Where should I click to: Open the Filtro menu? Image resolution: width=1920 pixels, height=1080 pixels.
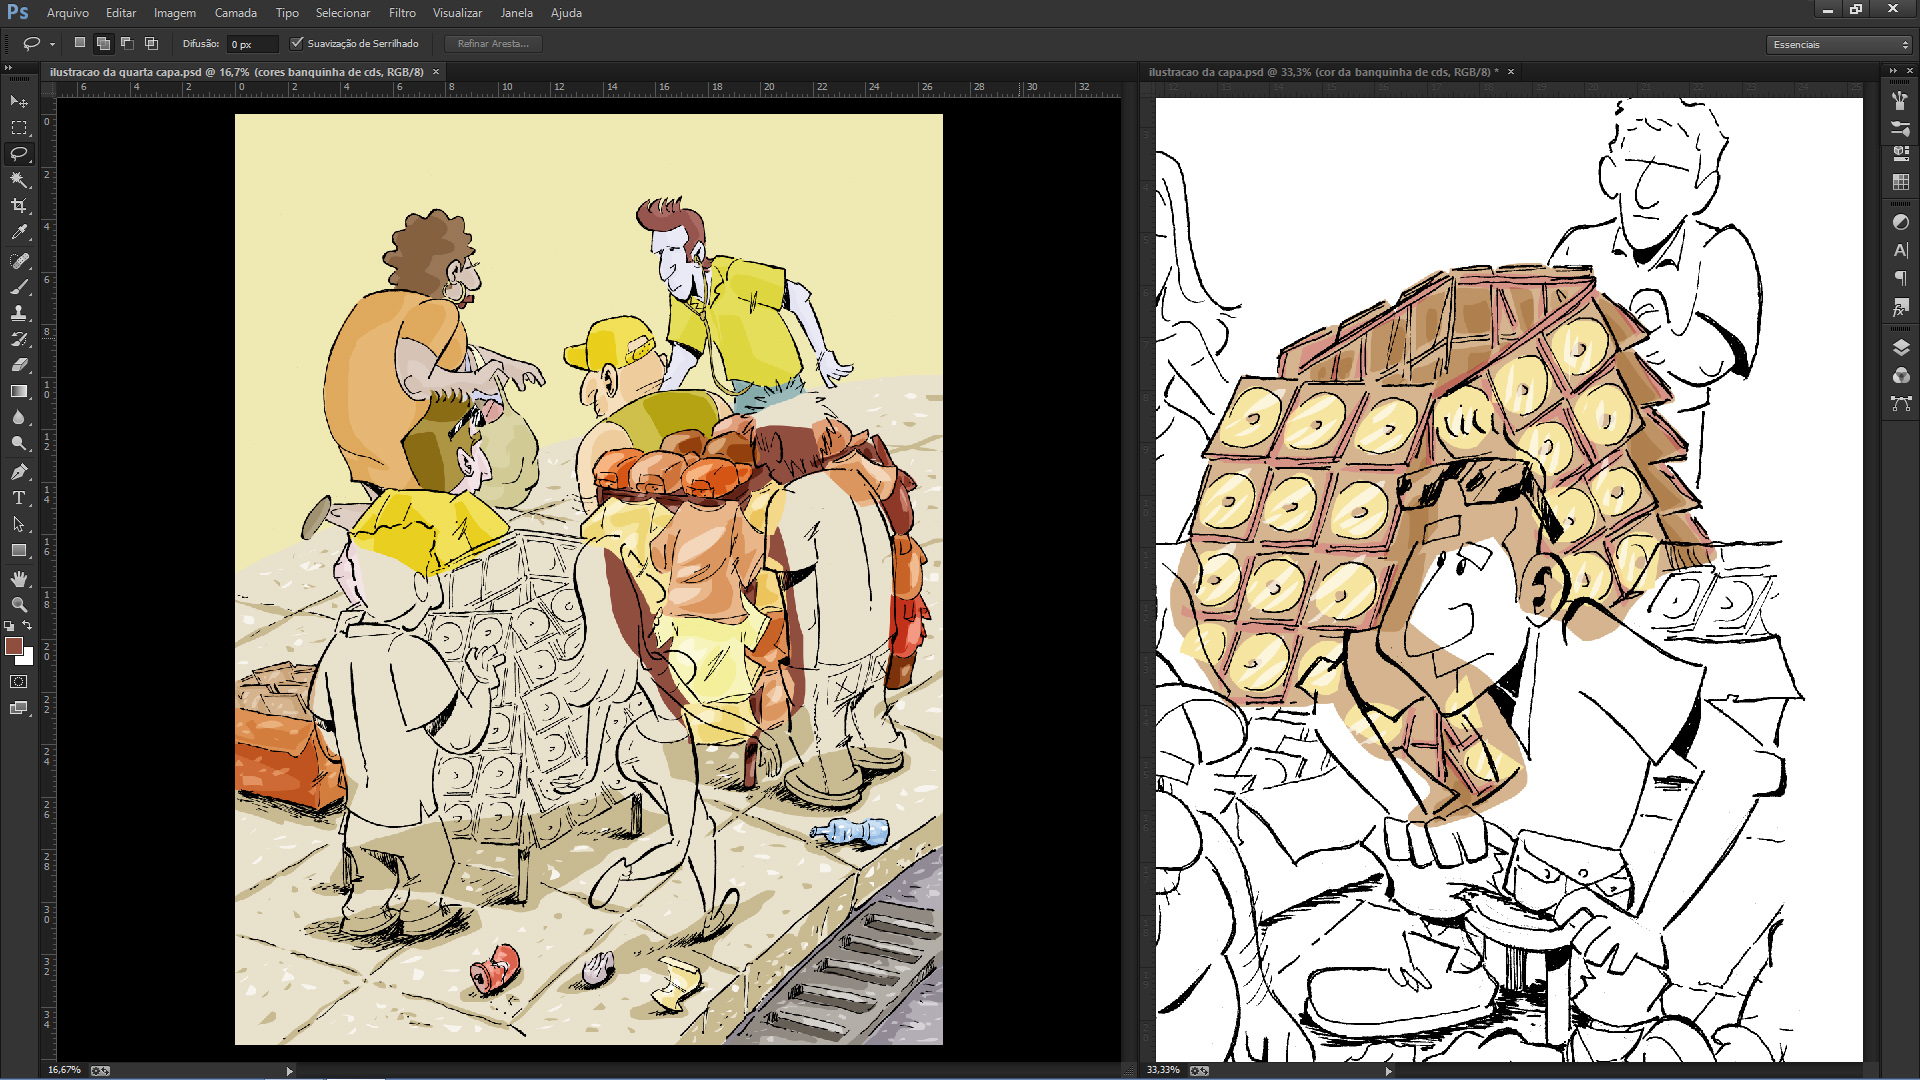coord(402,13)
